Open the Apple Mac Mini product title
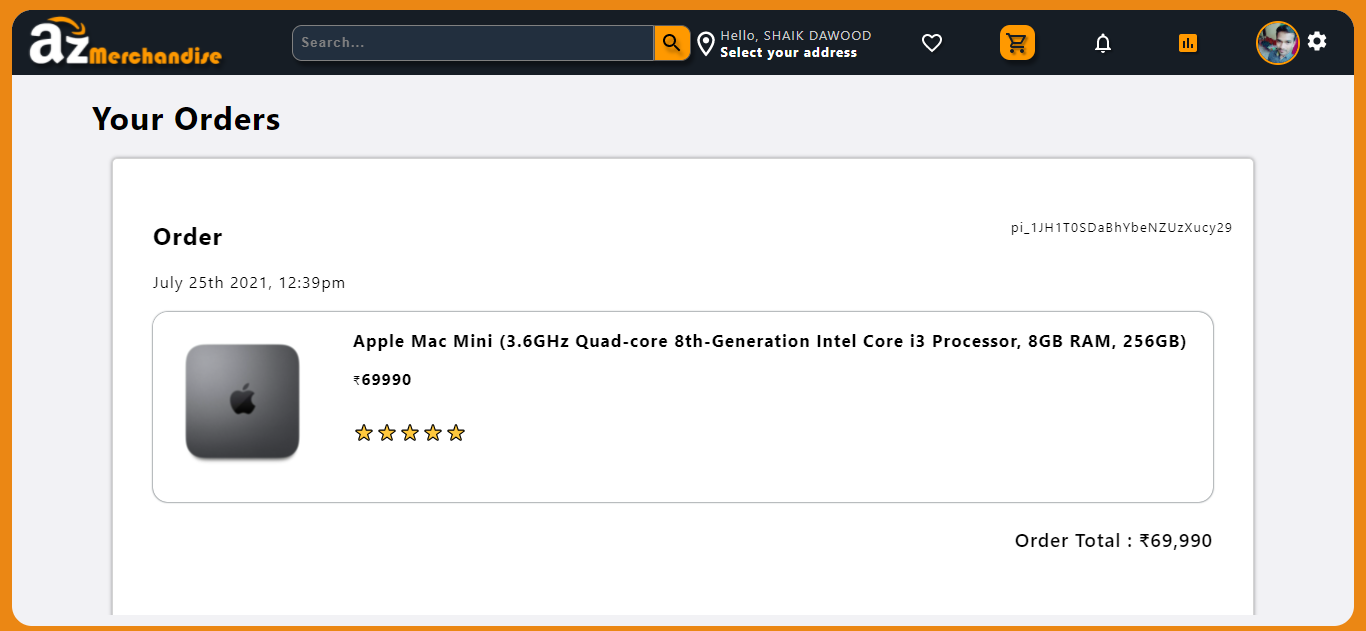This screenshot has height=631, width=1366. tap(769, 341)
